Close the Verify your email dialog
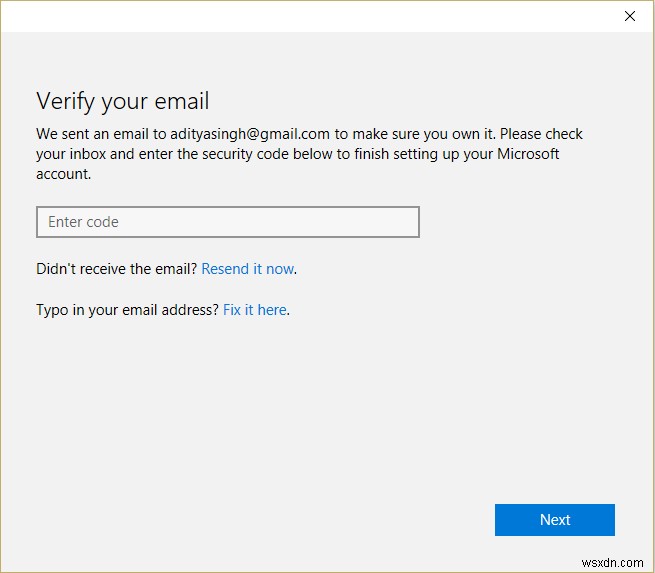The width and height of the screenshot is (655, 573). 630,16
